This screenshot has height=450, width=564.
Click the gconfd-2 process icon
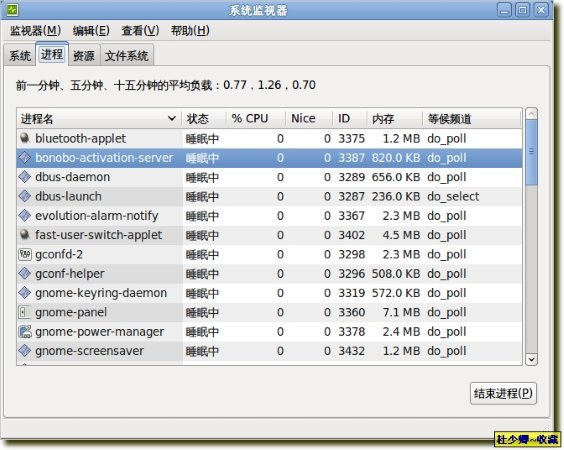click(24, 254)
